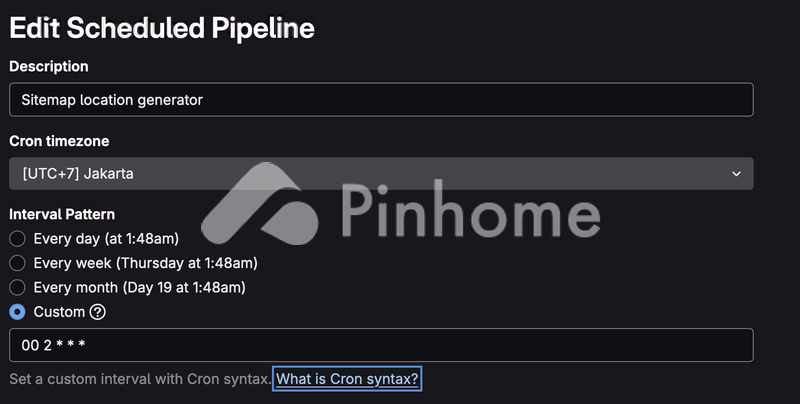Select the Every day radio button
This screenshot has width=800, height=404.
coord(17,239)
